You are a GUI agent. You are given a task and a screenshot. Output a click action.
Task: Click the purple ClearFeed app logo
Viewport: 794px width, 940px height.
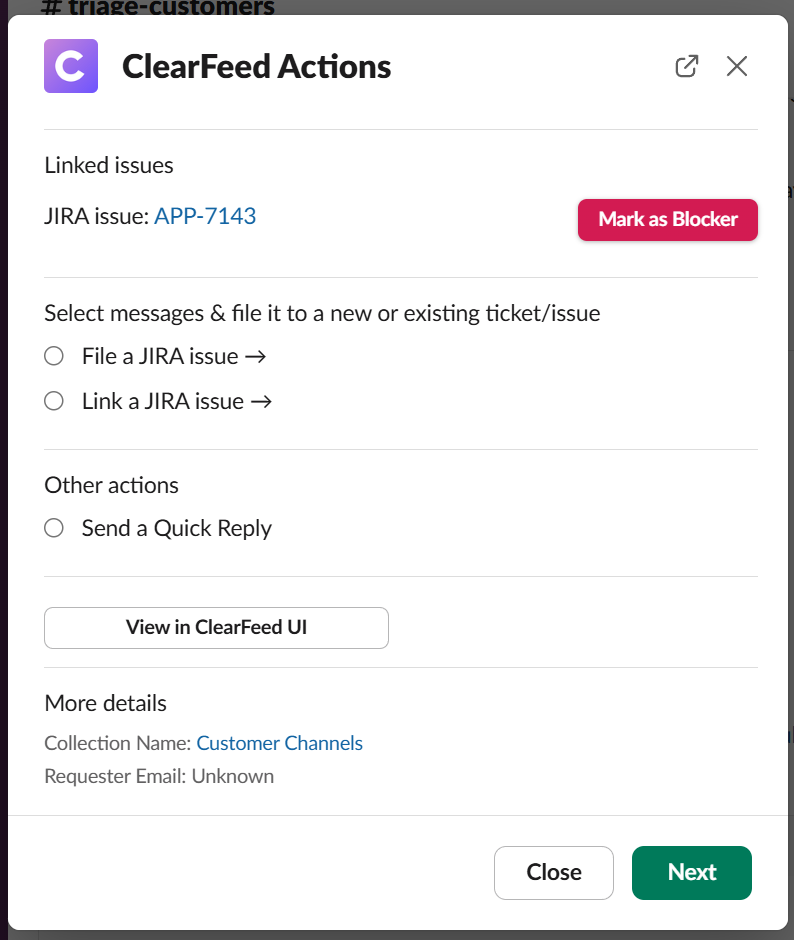click(x=71, y=66)
